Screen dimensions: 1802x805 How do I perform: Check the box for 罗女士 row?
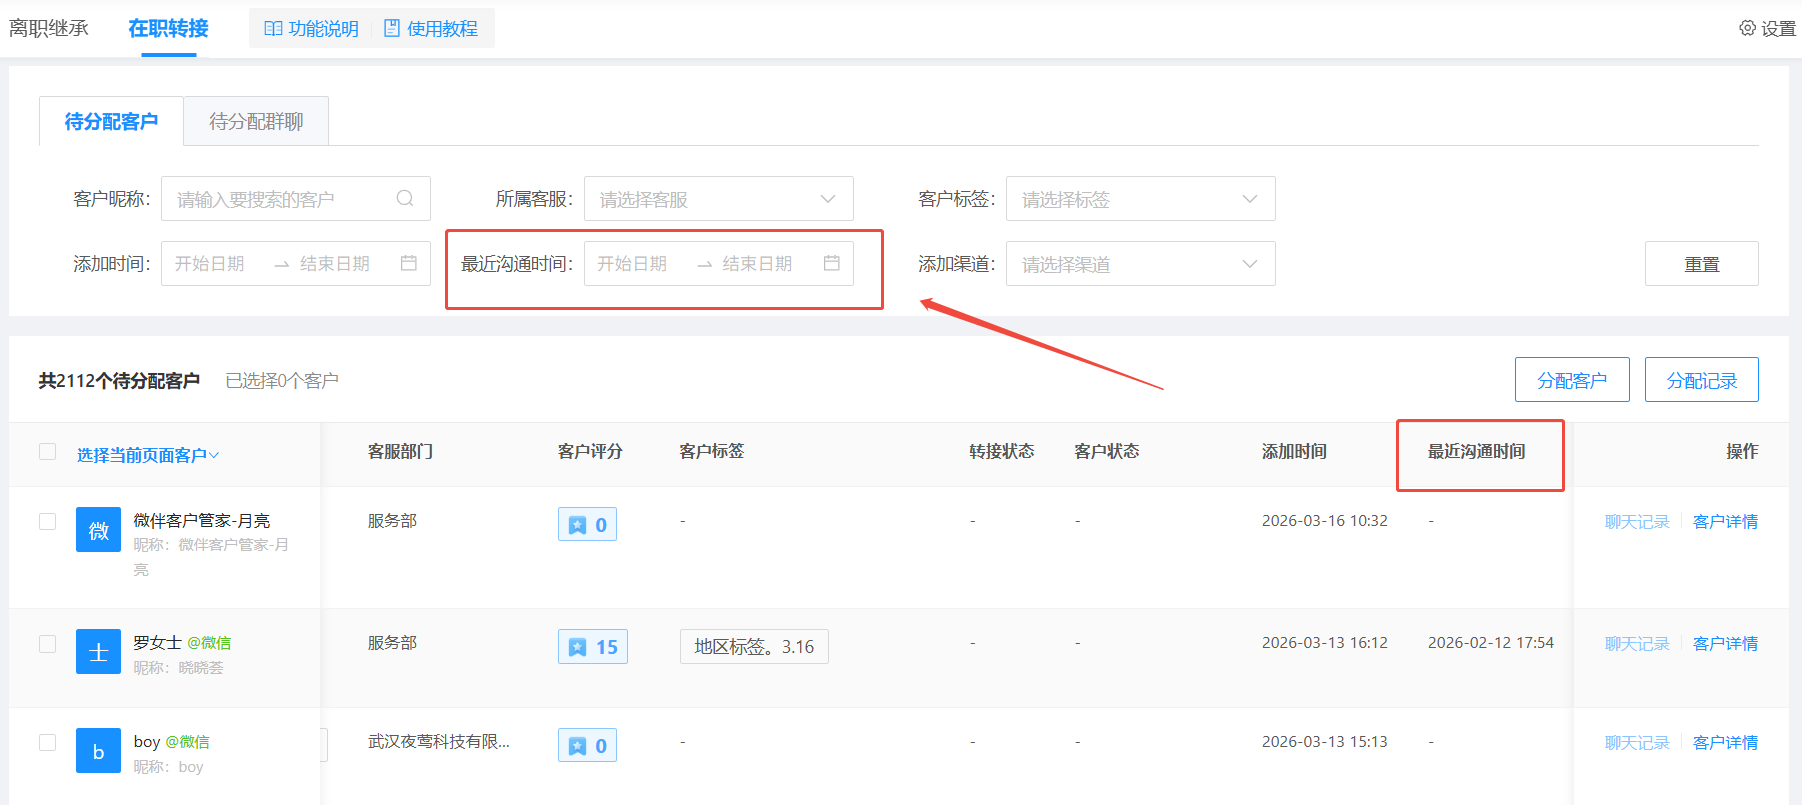tap(47, 643)
